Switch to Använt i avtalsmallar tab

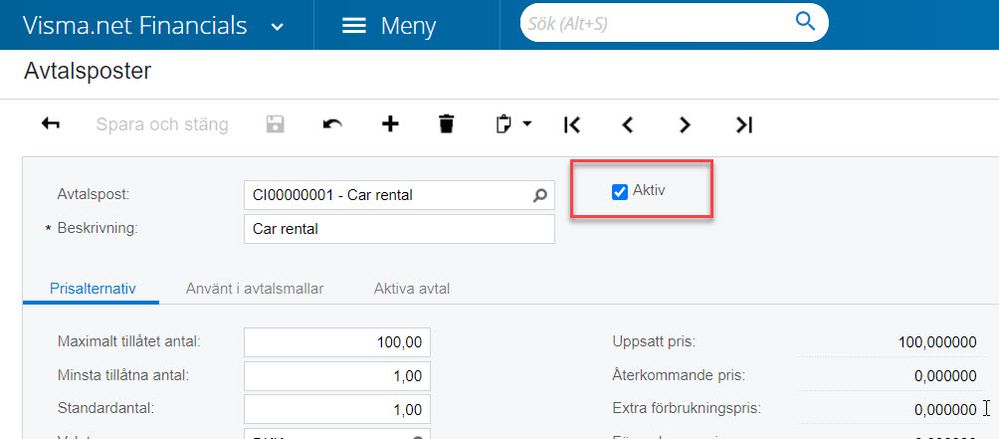pos(255,289)
